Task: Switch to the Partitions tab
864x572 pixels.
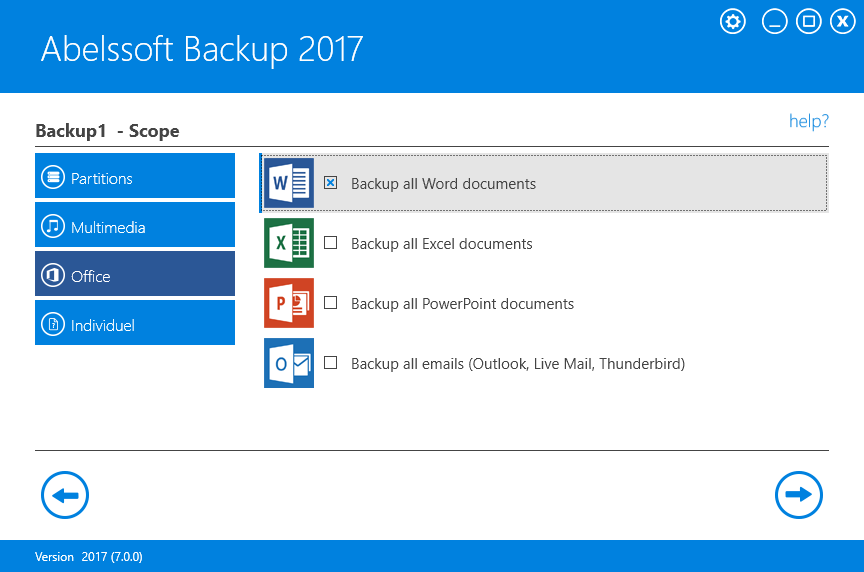Action: tap(135, 178)
